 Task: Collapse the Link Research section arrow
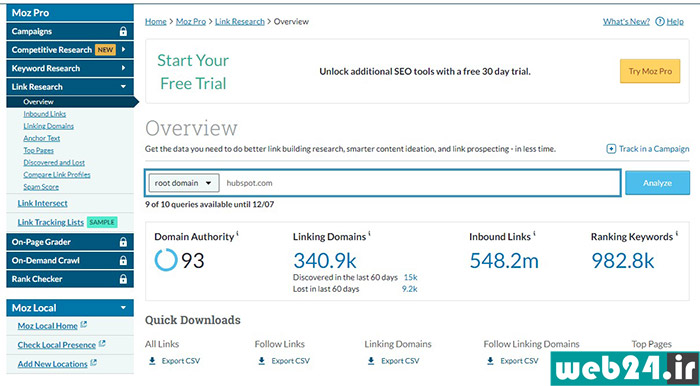[x=124, y=87]
